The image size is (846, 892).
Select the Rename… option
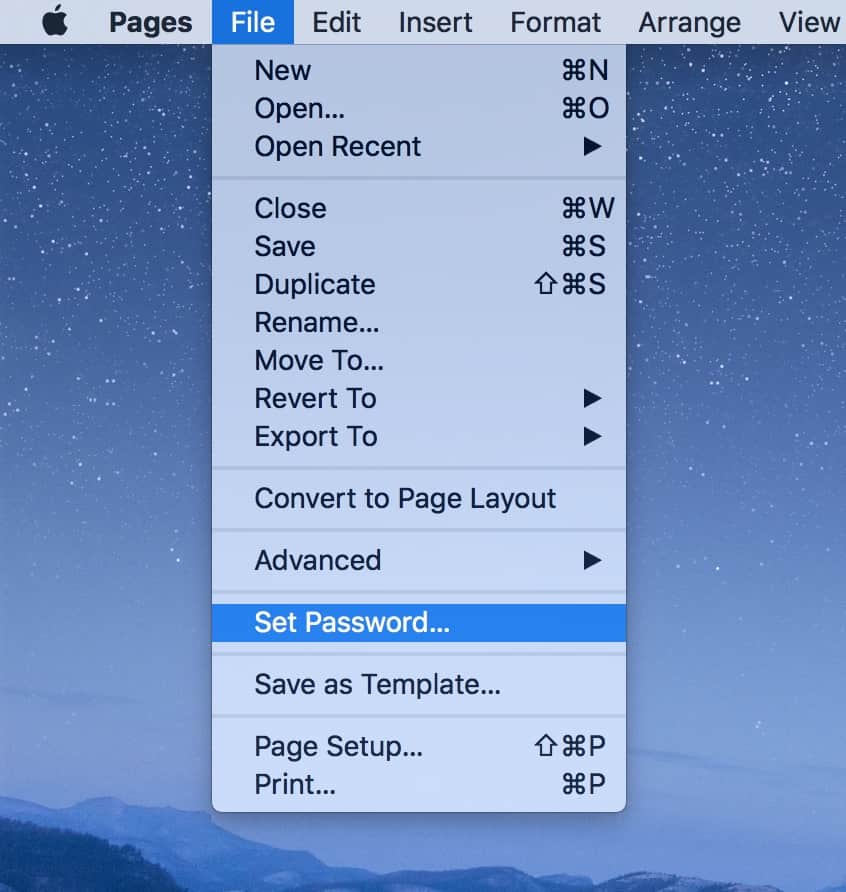coord(317,323)
